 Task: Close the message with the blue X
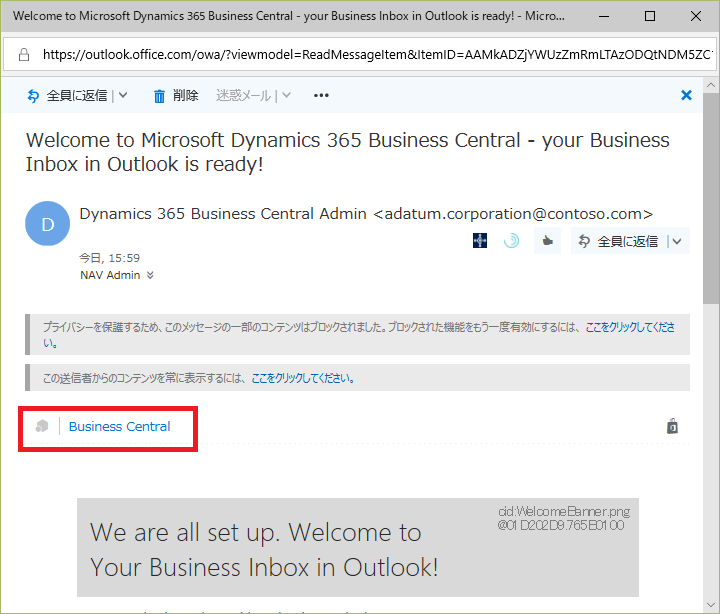(686, 95)
